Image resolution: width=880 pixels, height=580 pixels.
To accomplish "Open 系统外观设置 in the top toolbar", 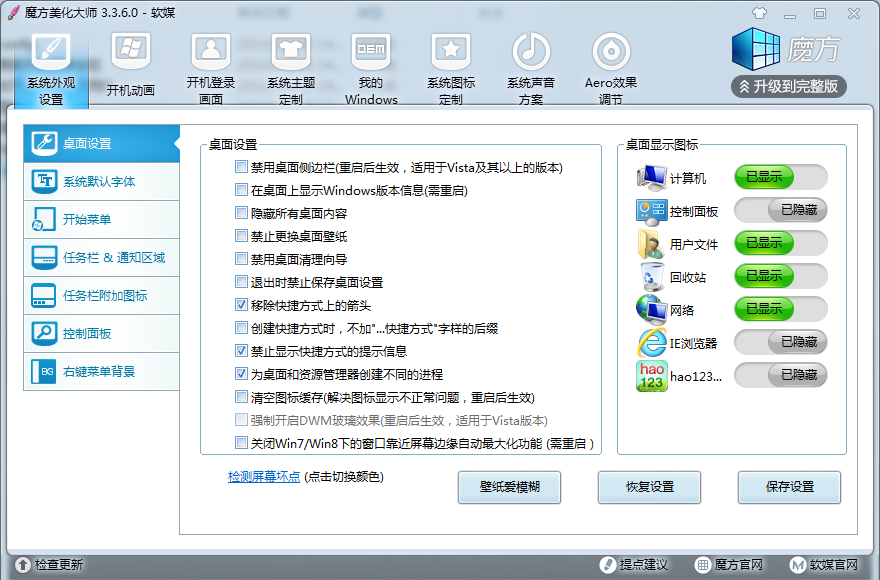I will tap(51, 70).
